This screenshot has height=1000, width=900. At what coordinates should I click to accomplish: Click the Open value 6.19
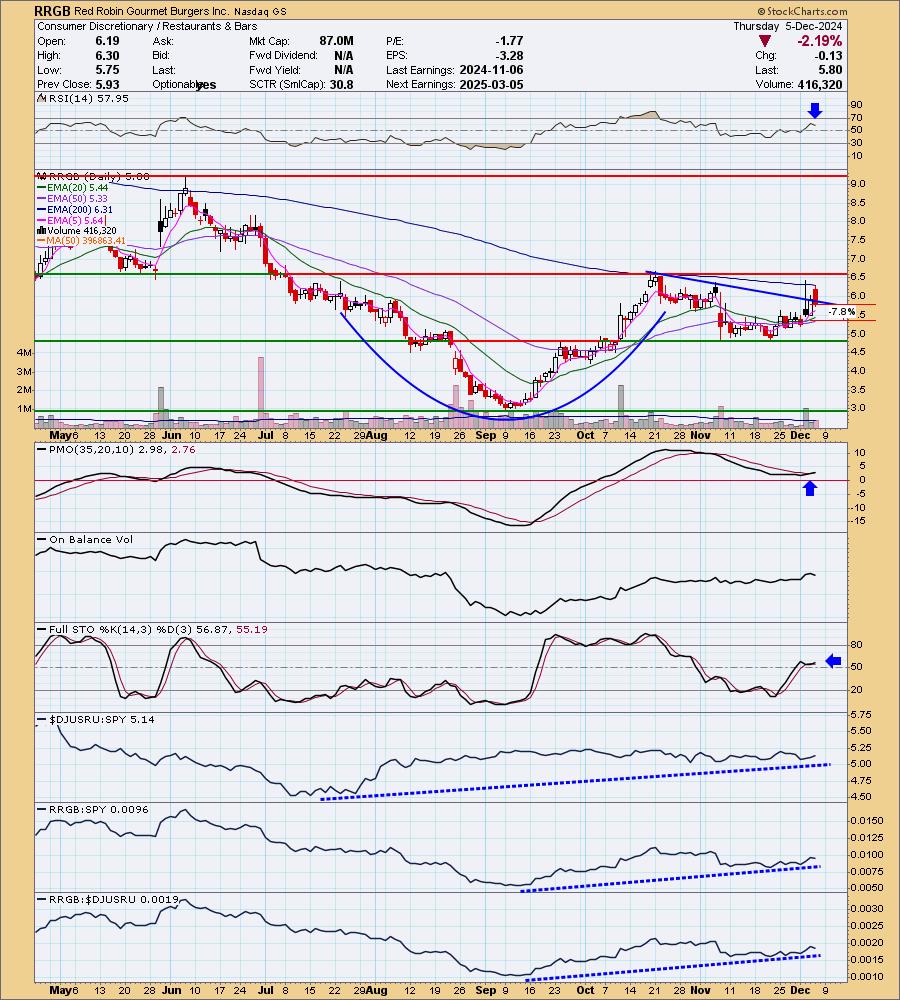(x=107, y=41)
